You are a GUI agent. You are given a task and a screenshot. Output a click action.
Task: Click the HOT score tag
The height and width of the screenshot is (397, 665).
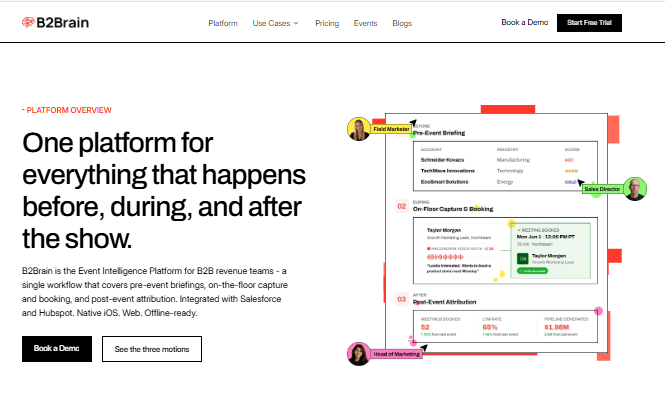[x=569, y=160]
